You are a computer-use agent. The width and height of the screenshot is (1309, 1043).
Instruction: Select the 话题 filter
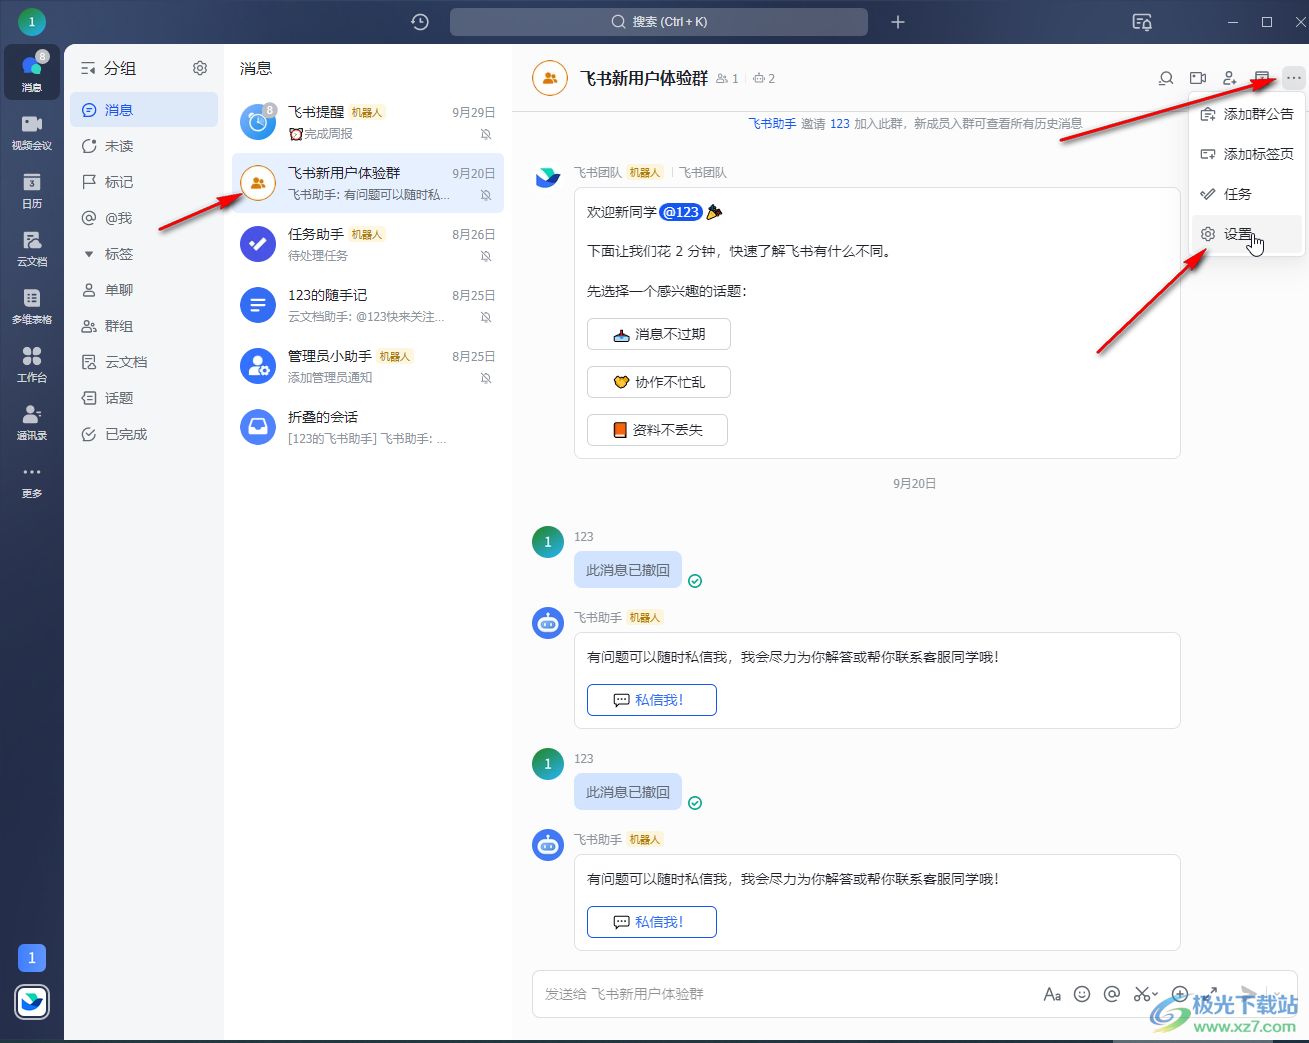pos(144,398)
